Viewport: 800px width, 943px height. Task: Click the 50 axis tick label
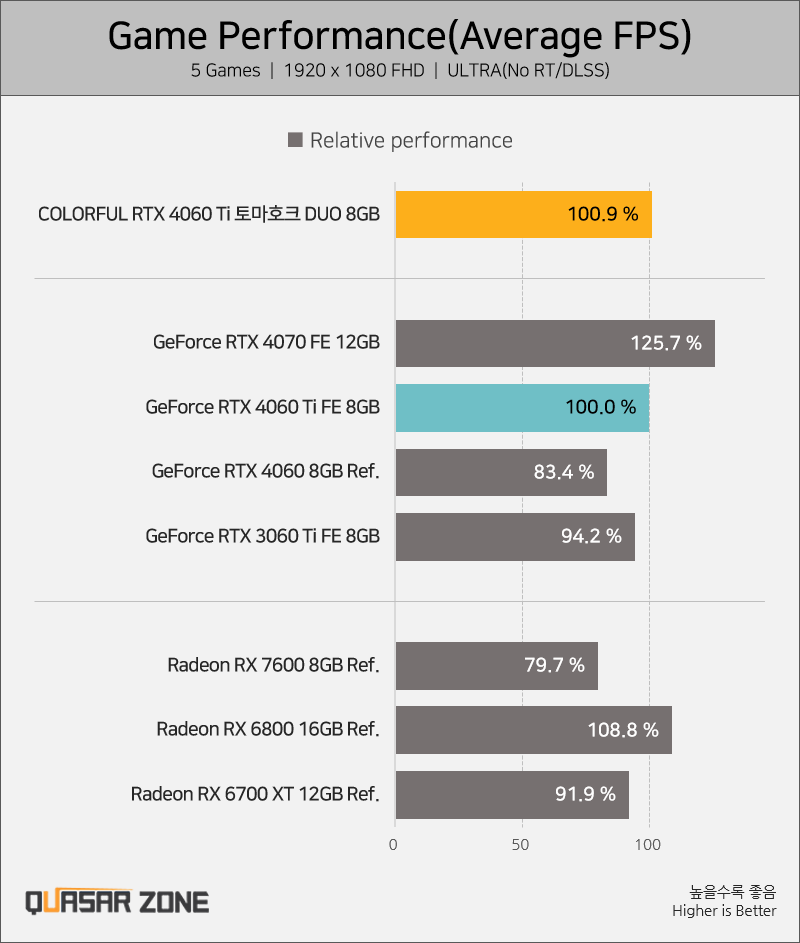[x=521, y=844]
